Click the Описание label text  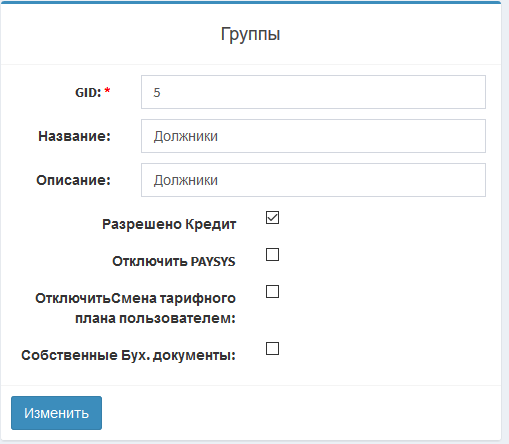coord(73,180)
